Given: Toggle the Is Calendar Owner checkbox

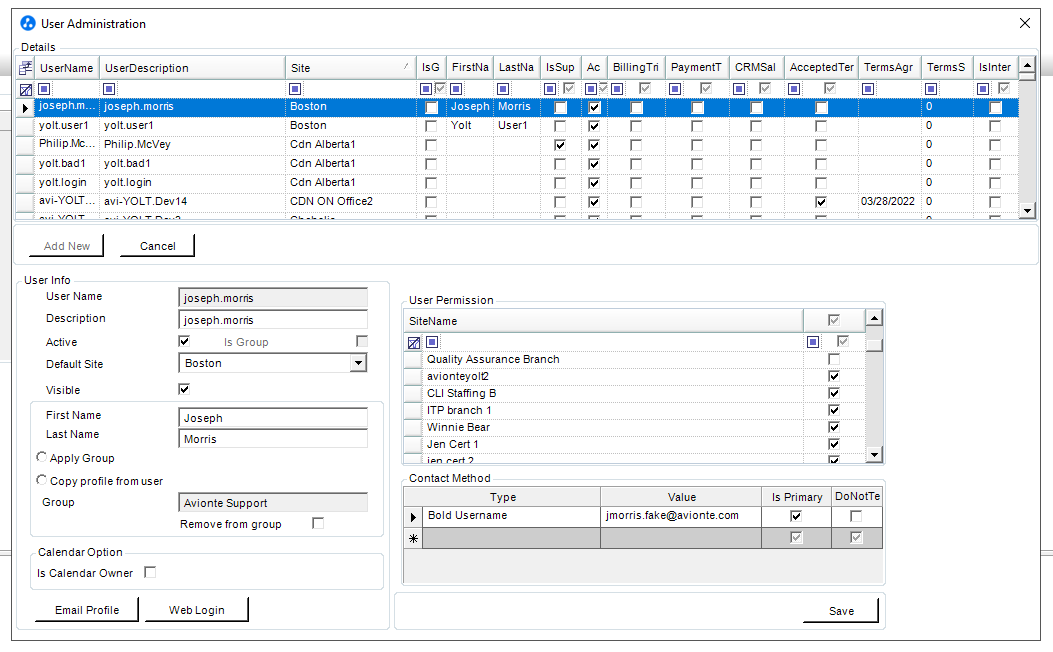Looking at the screenshot, I should [x=150, y=572].
